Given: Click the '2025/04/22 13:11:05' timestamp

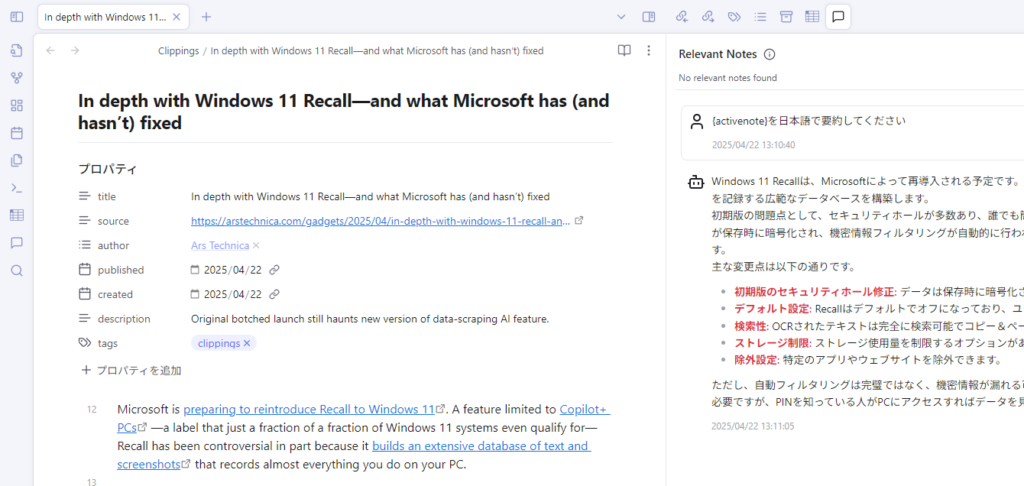Looking at the screenshot, I should tap(753, 426).
